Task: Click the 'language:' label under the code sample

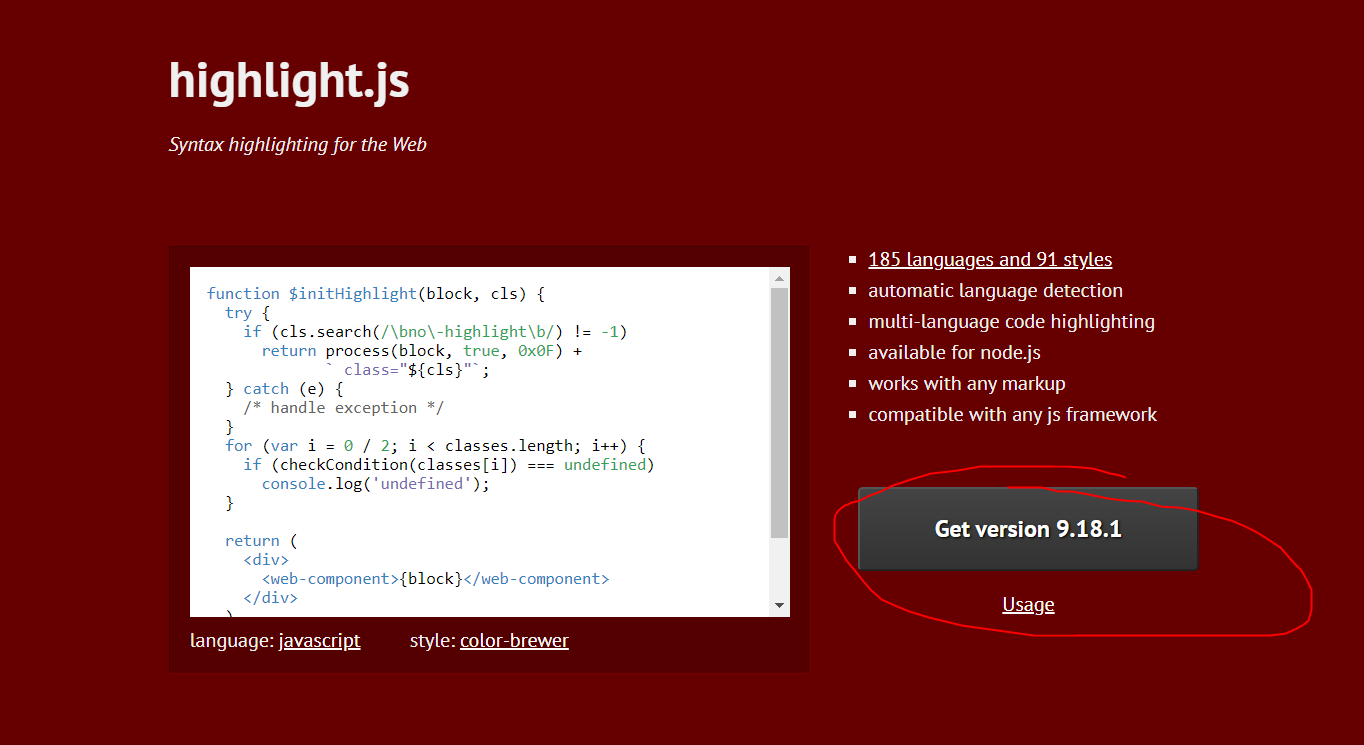Action: tap(231, 640)
